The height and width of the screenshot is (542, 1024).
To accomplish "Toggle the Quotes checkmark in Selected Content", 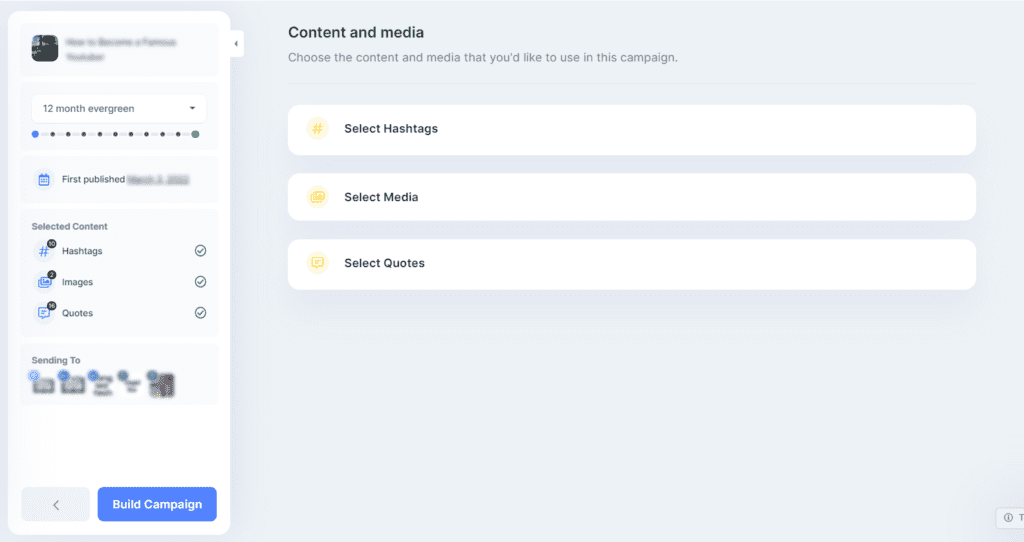I will (200, 313).
